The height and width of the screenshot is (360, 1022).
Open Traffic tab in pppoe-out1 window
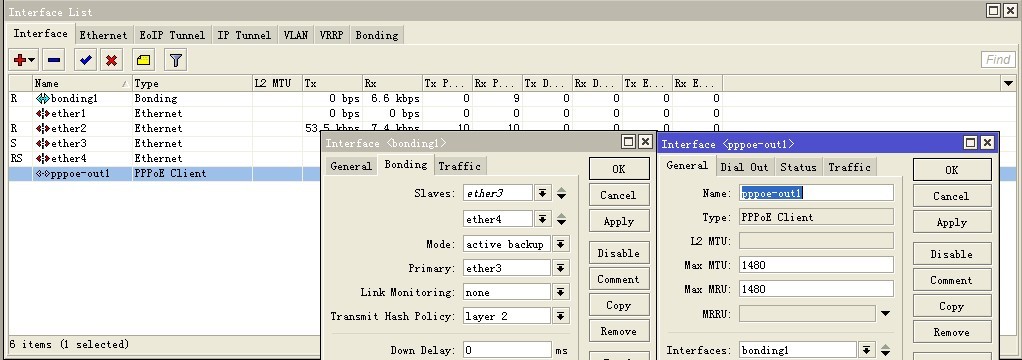click(849, 168)
